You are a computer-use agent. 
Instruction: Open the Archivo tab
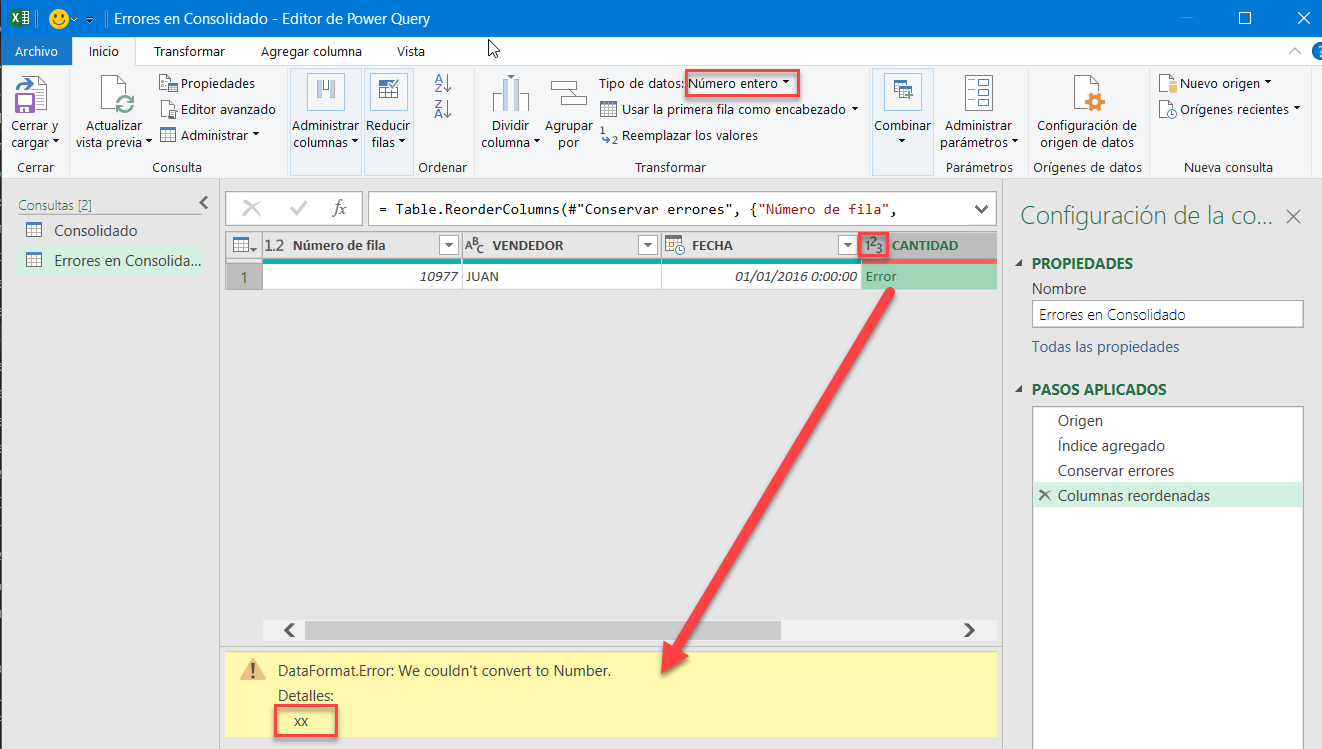coord(37,51)
